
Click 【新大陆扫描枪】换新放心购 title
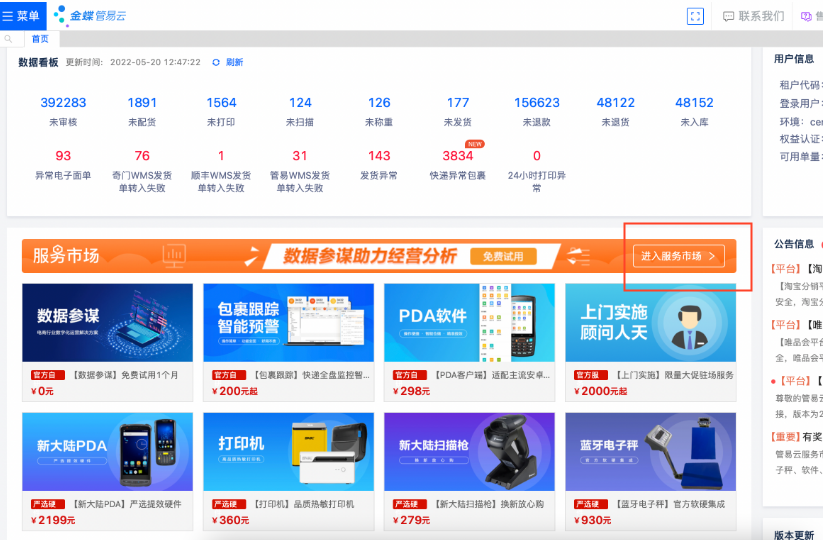[x=489, y=504]
